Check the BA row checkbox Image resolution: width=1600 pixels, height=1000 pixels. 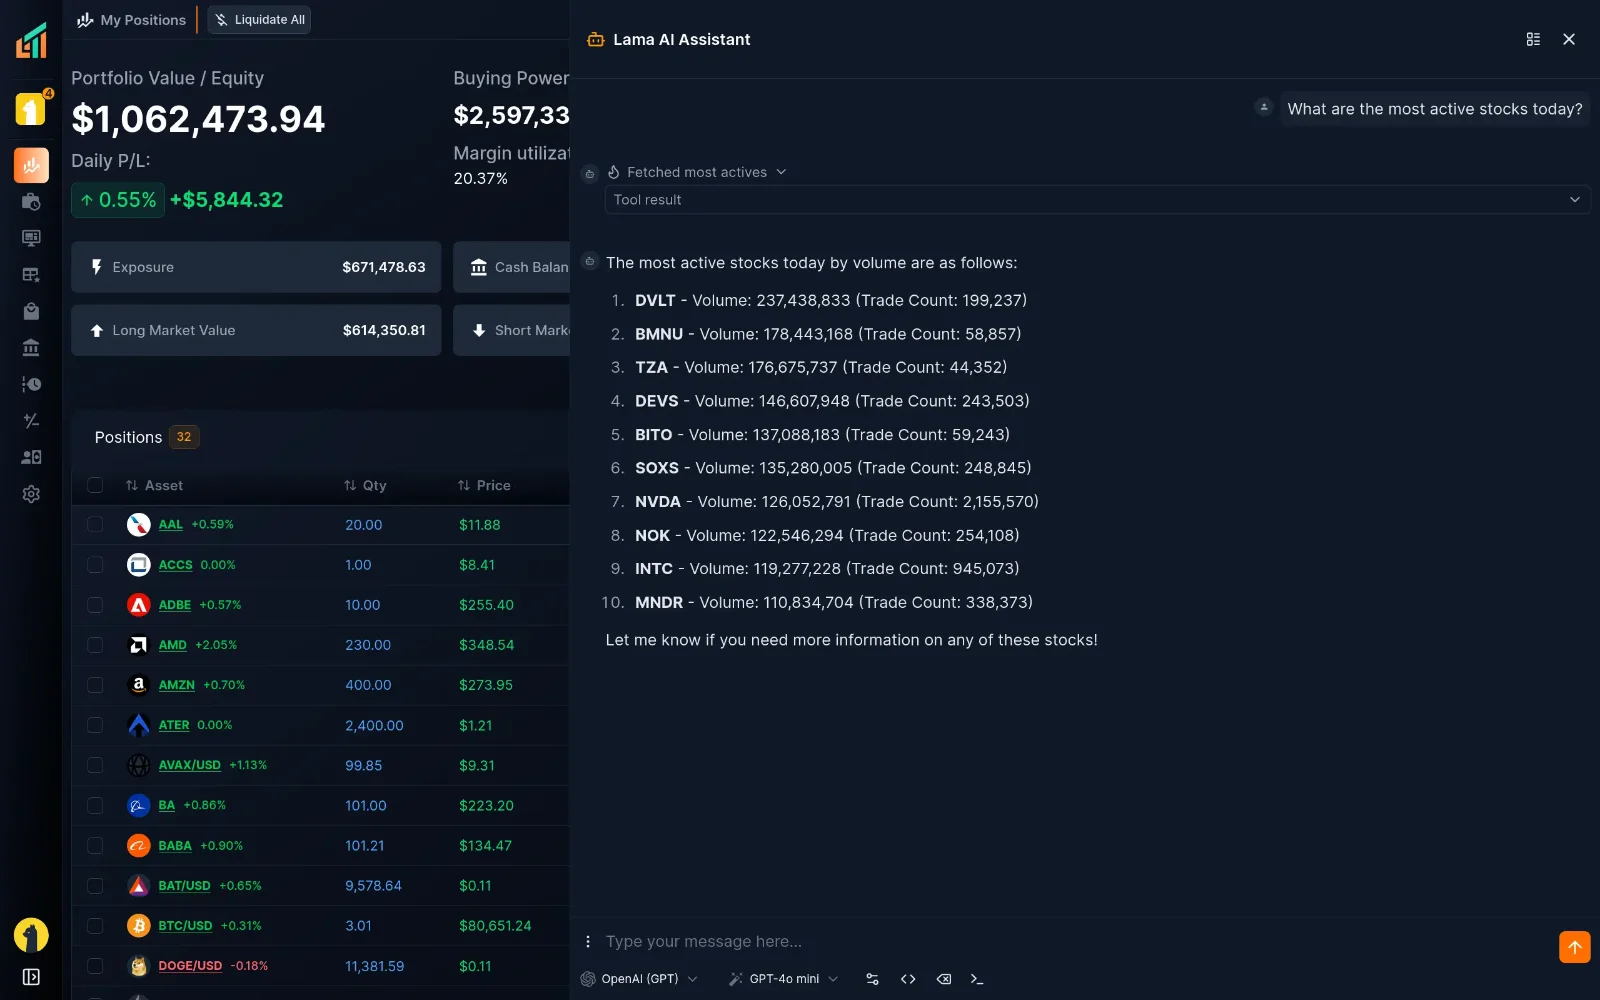95,805
